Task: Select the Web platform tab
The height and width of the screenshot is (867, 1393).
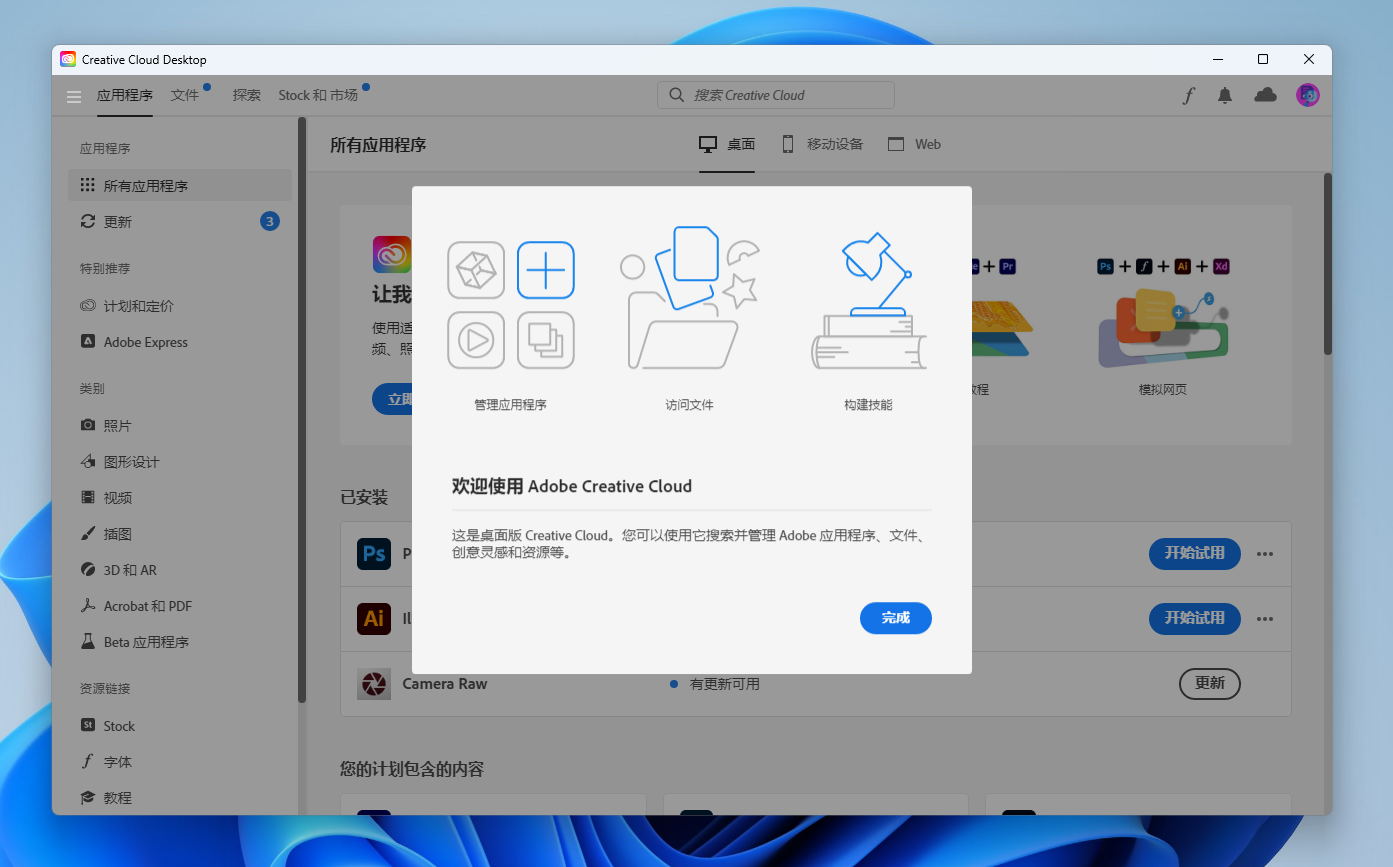Action: 914,144
